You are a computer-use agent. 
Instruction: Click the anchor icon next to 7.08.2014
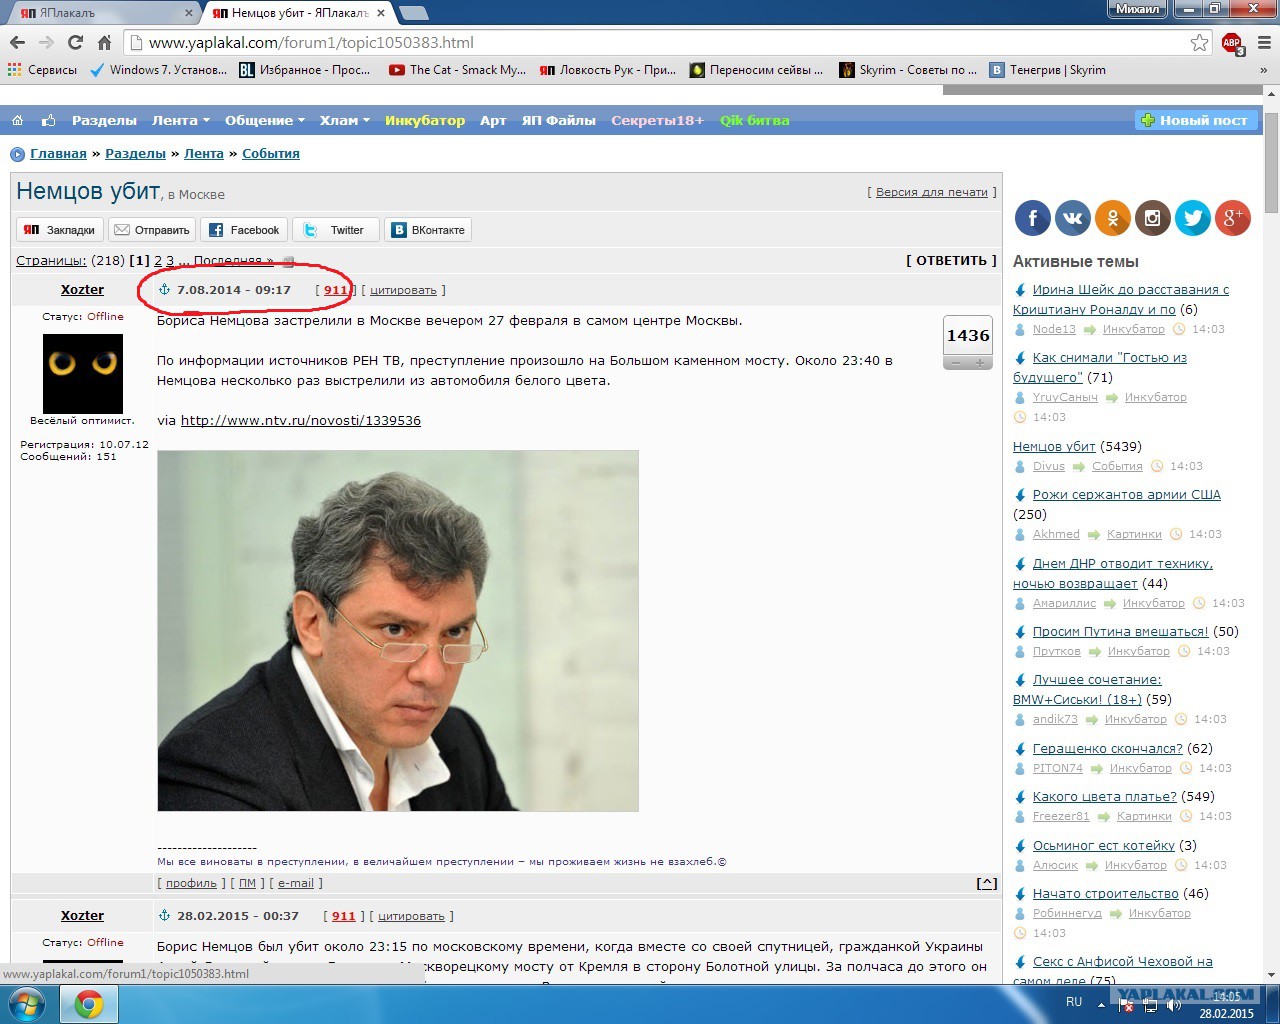coord(165,289)
